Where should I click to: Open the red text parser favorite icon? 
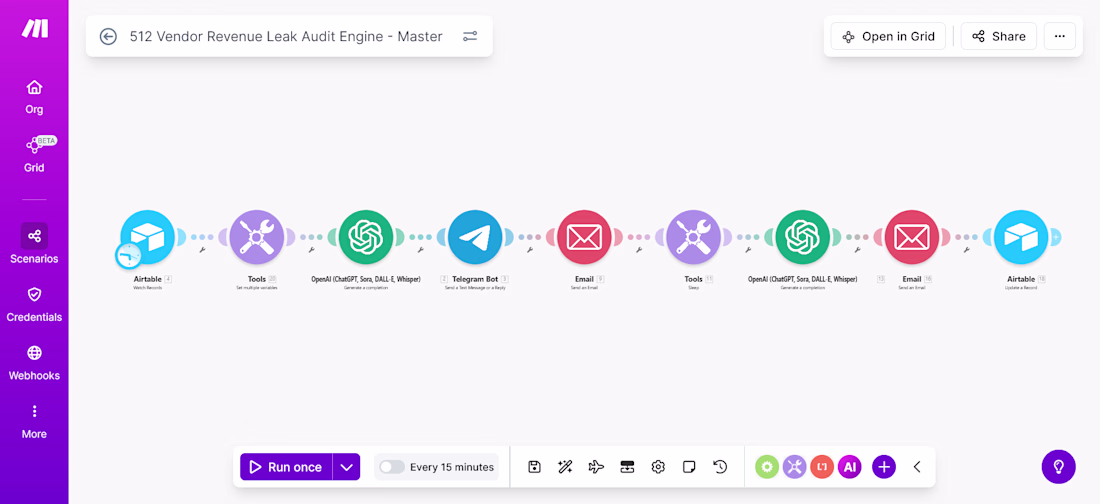click(x=821, y=467)
